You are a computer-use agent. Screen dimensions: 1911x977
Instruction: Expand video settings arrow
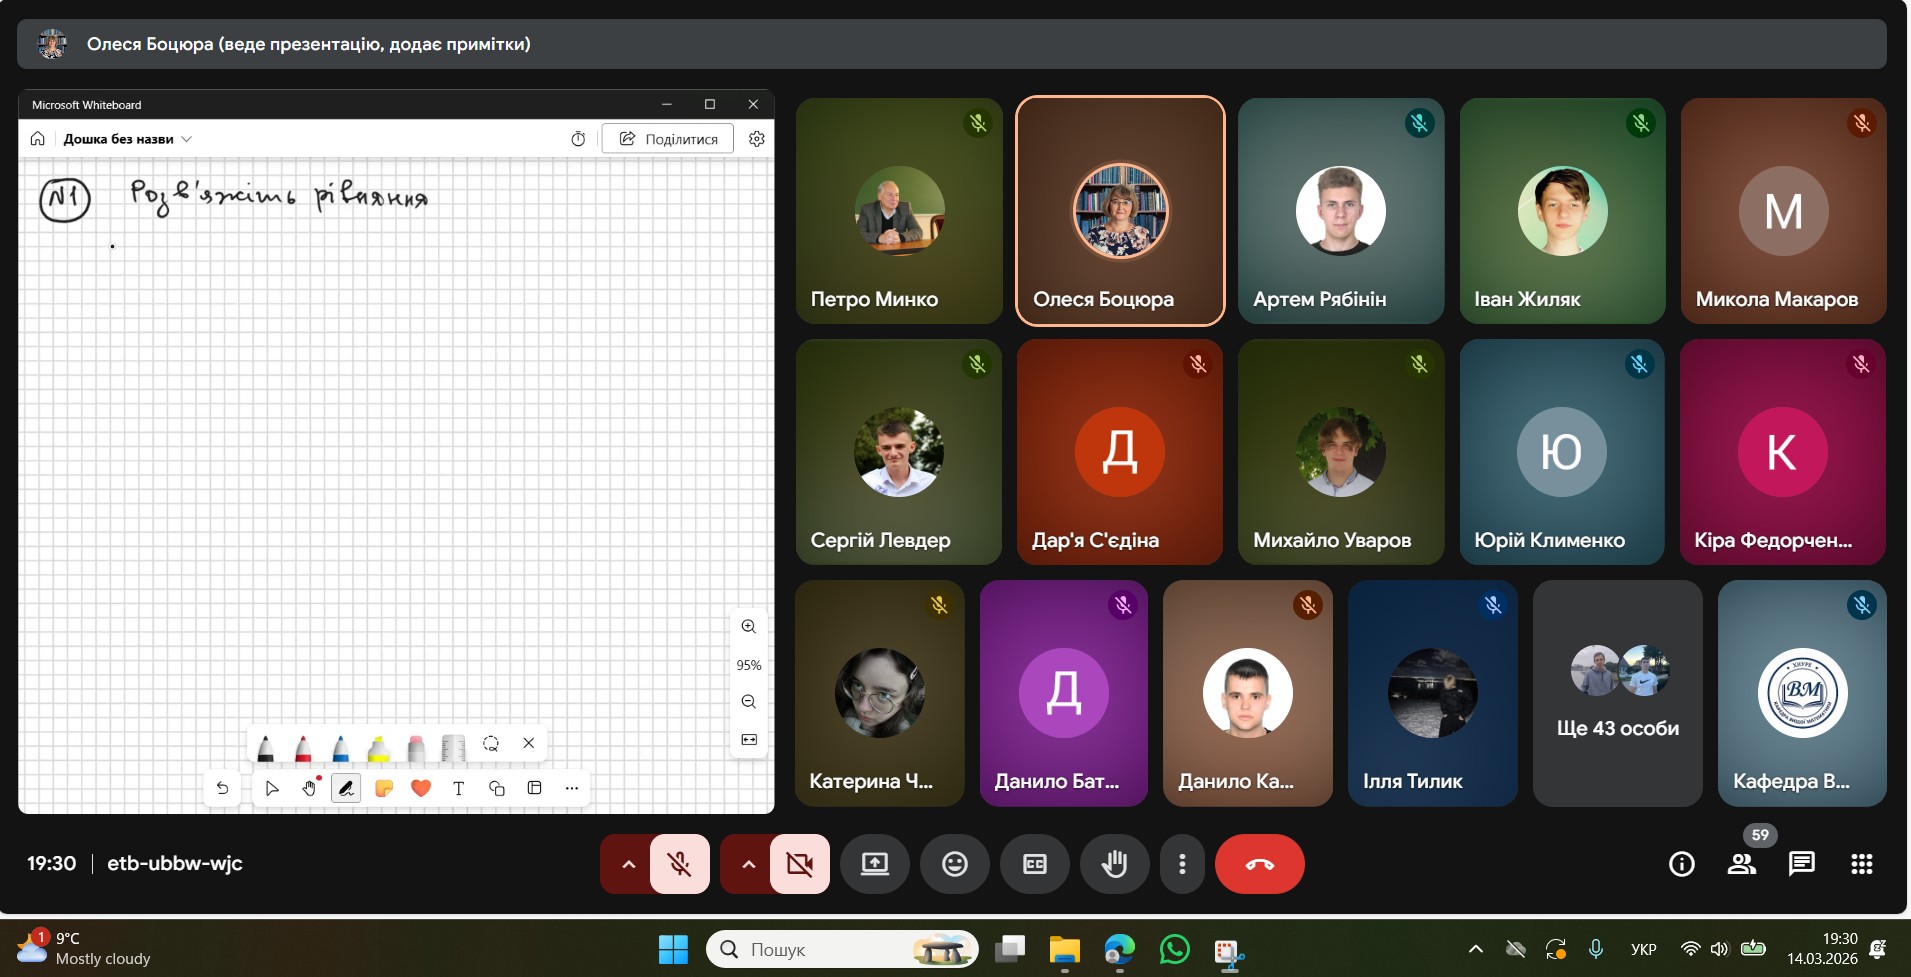pos(748,864)
